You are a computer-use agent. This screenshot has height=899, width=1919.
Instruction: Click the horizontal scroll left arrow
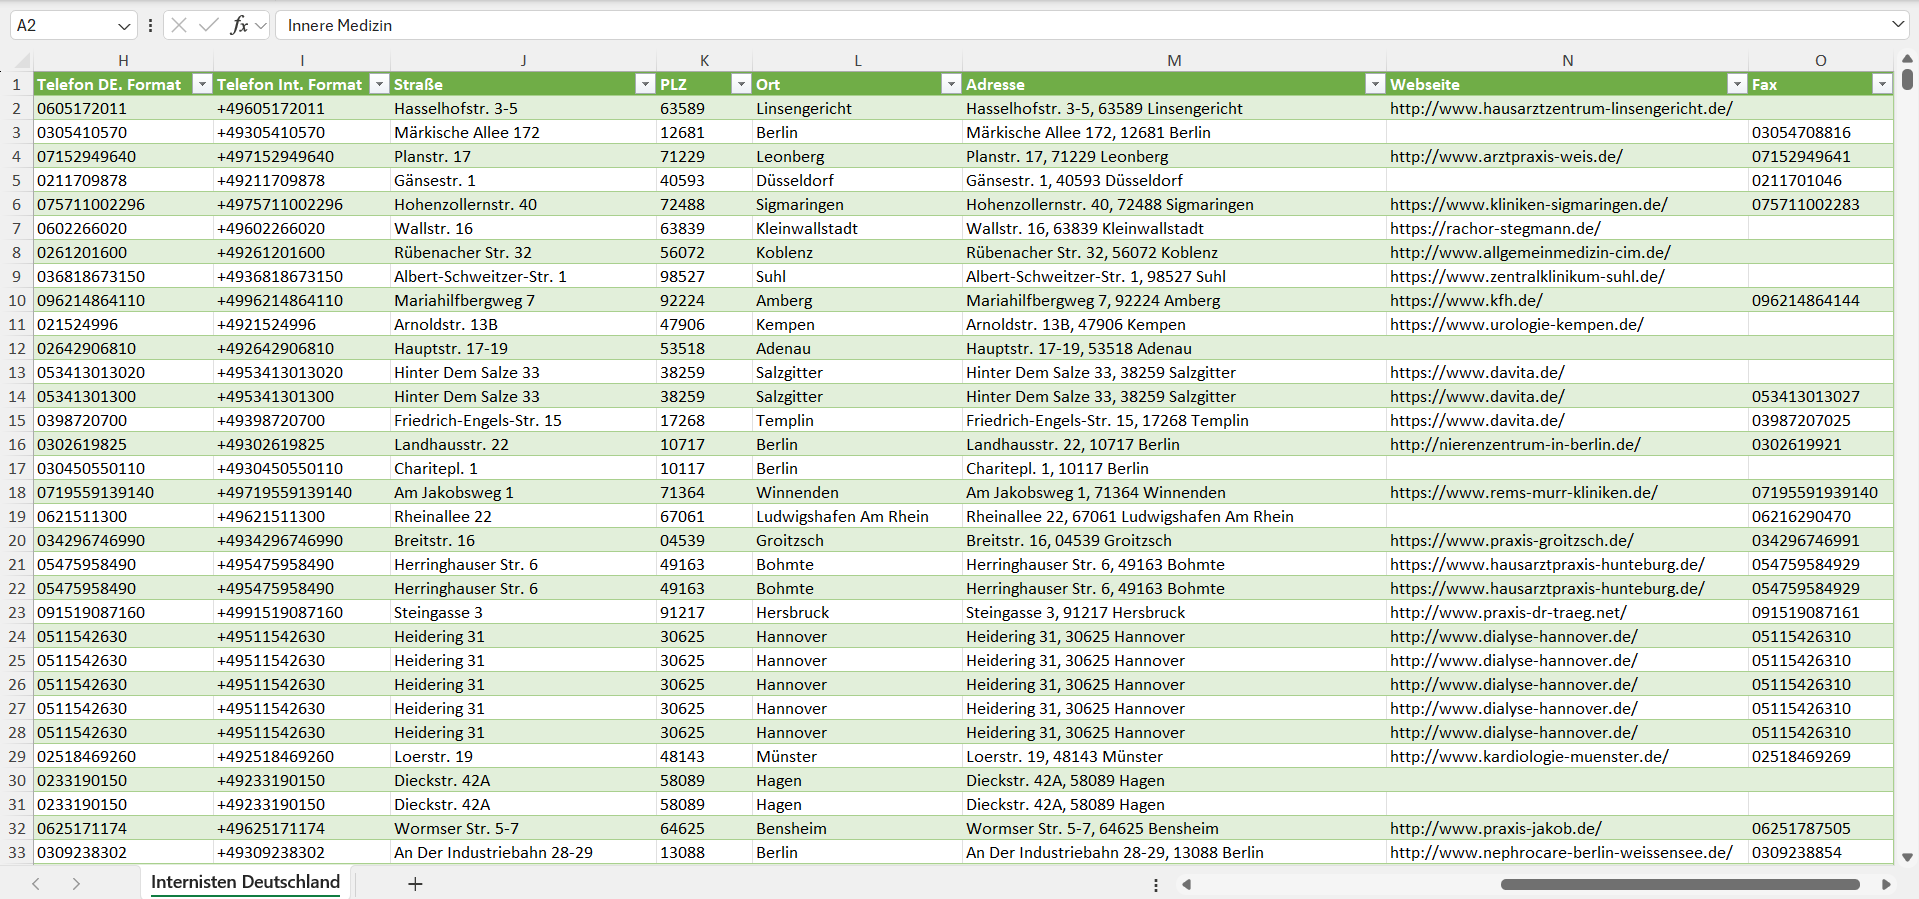click(1187, 884)
